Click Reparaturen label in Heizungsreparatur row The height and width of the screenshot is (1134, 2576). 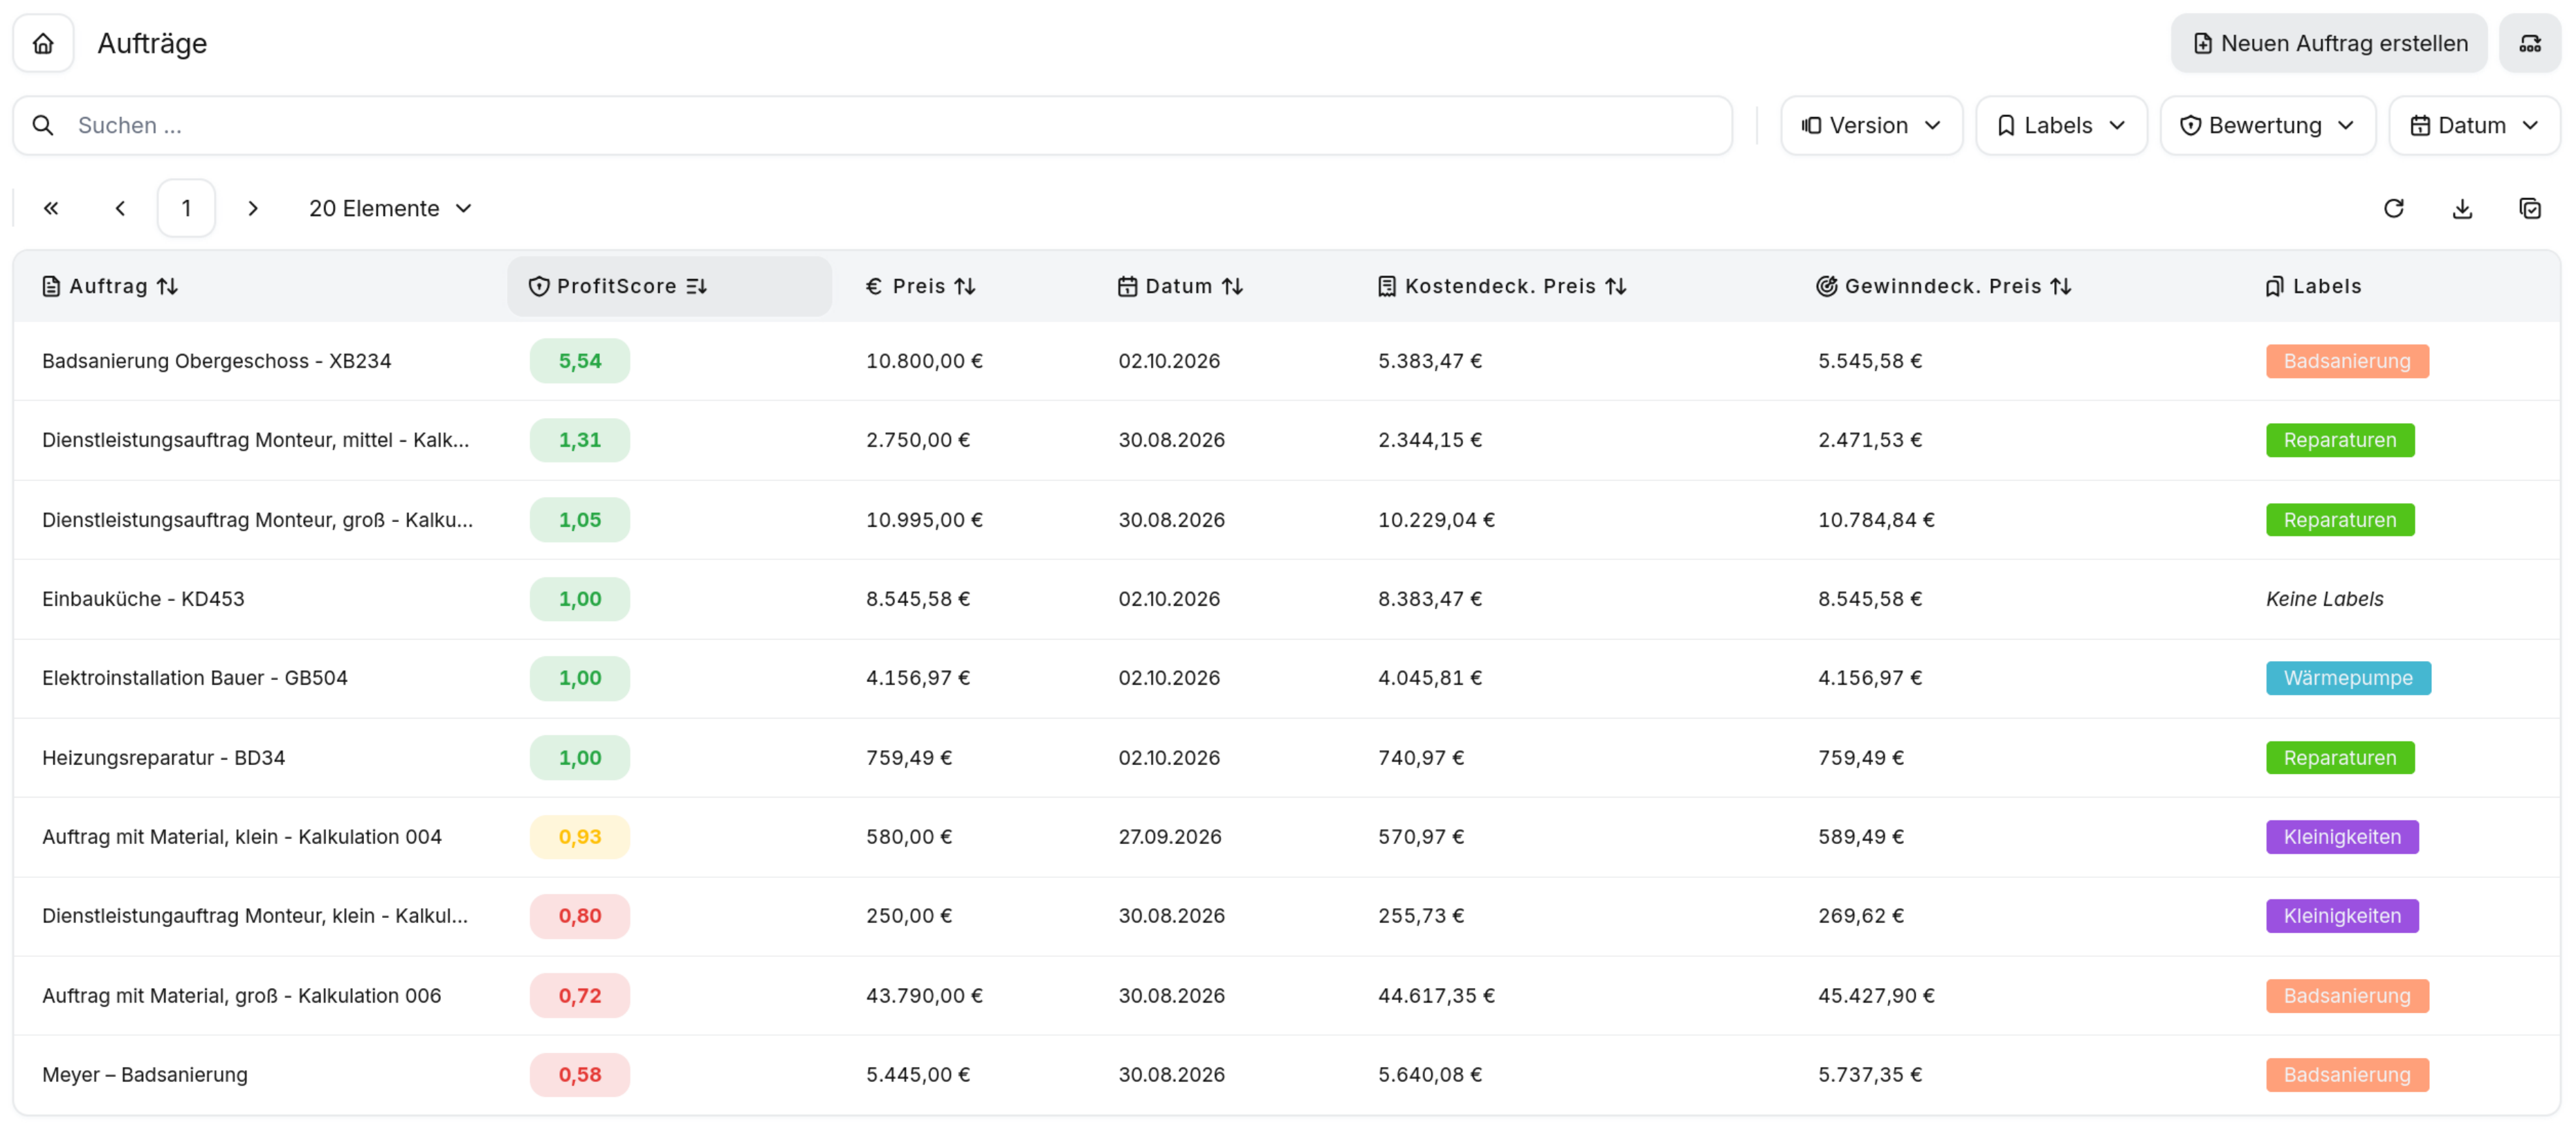click(2340, 758)
